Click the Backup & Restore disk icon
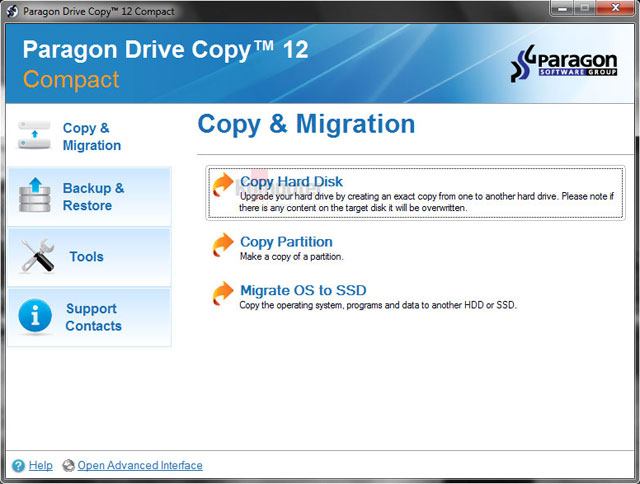 click(x=35, y=196)
